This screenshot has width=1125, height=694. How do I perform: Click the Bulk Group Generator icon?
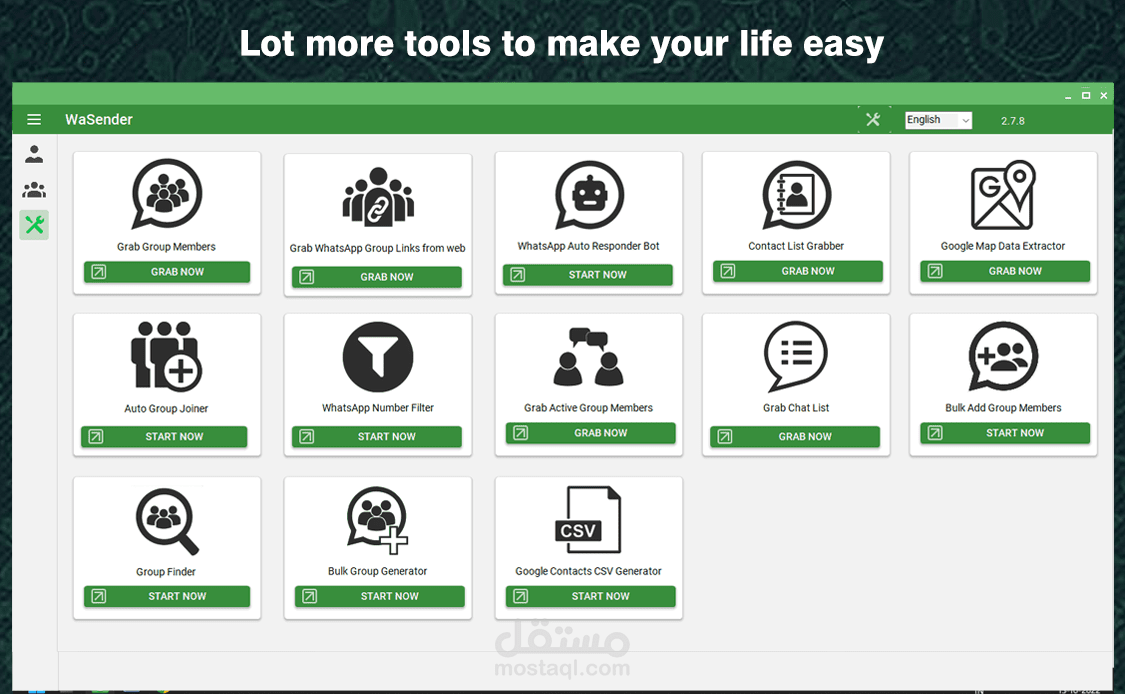[x=377, y=520]
